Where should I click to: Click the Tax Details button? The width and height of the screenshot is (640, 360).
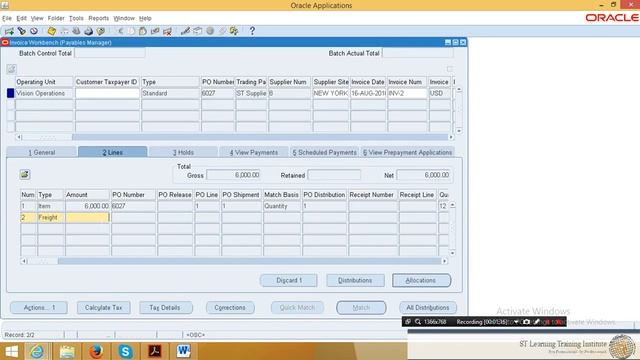pos(165,307)
